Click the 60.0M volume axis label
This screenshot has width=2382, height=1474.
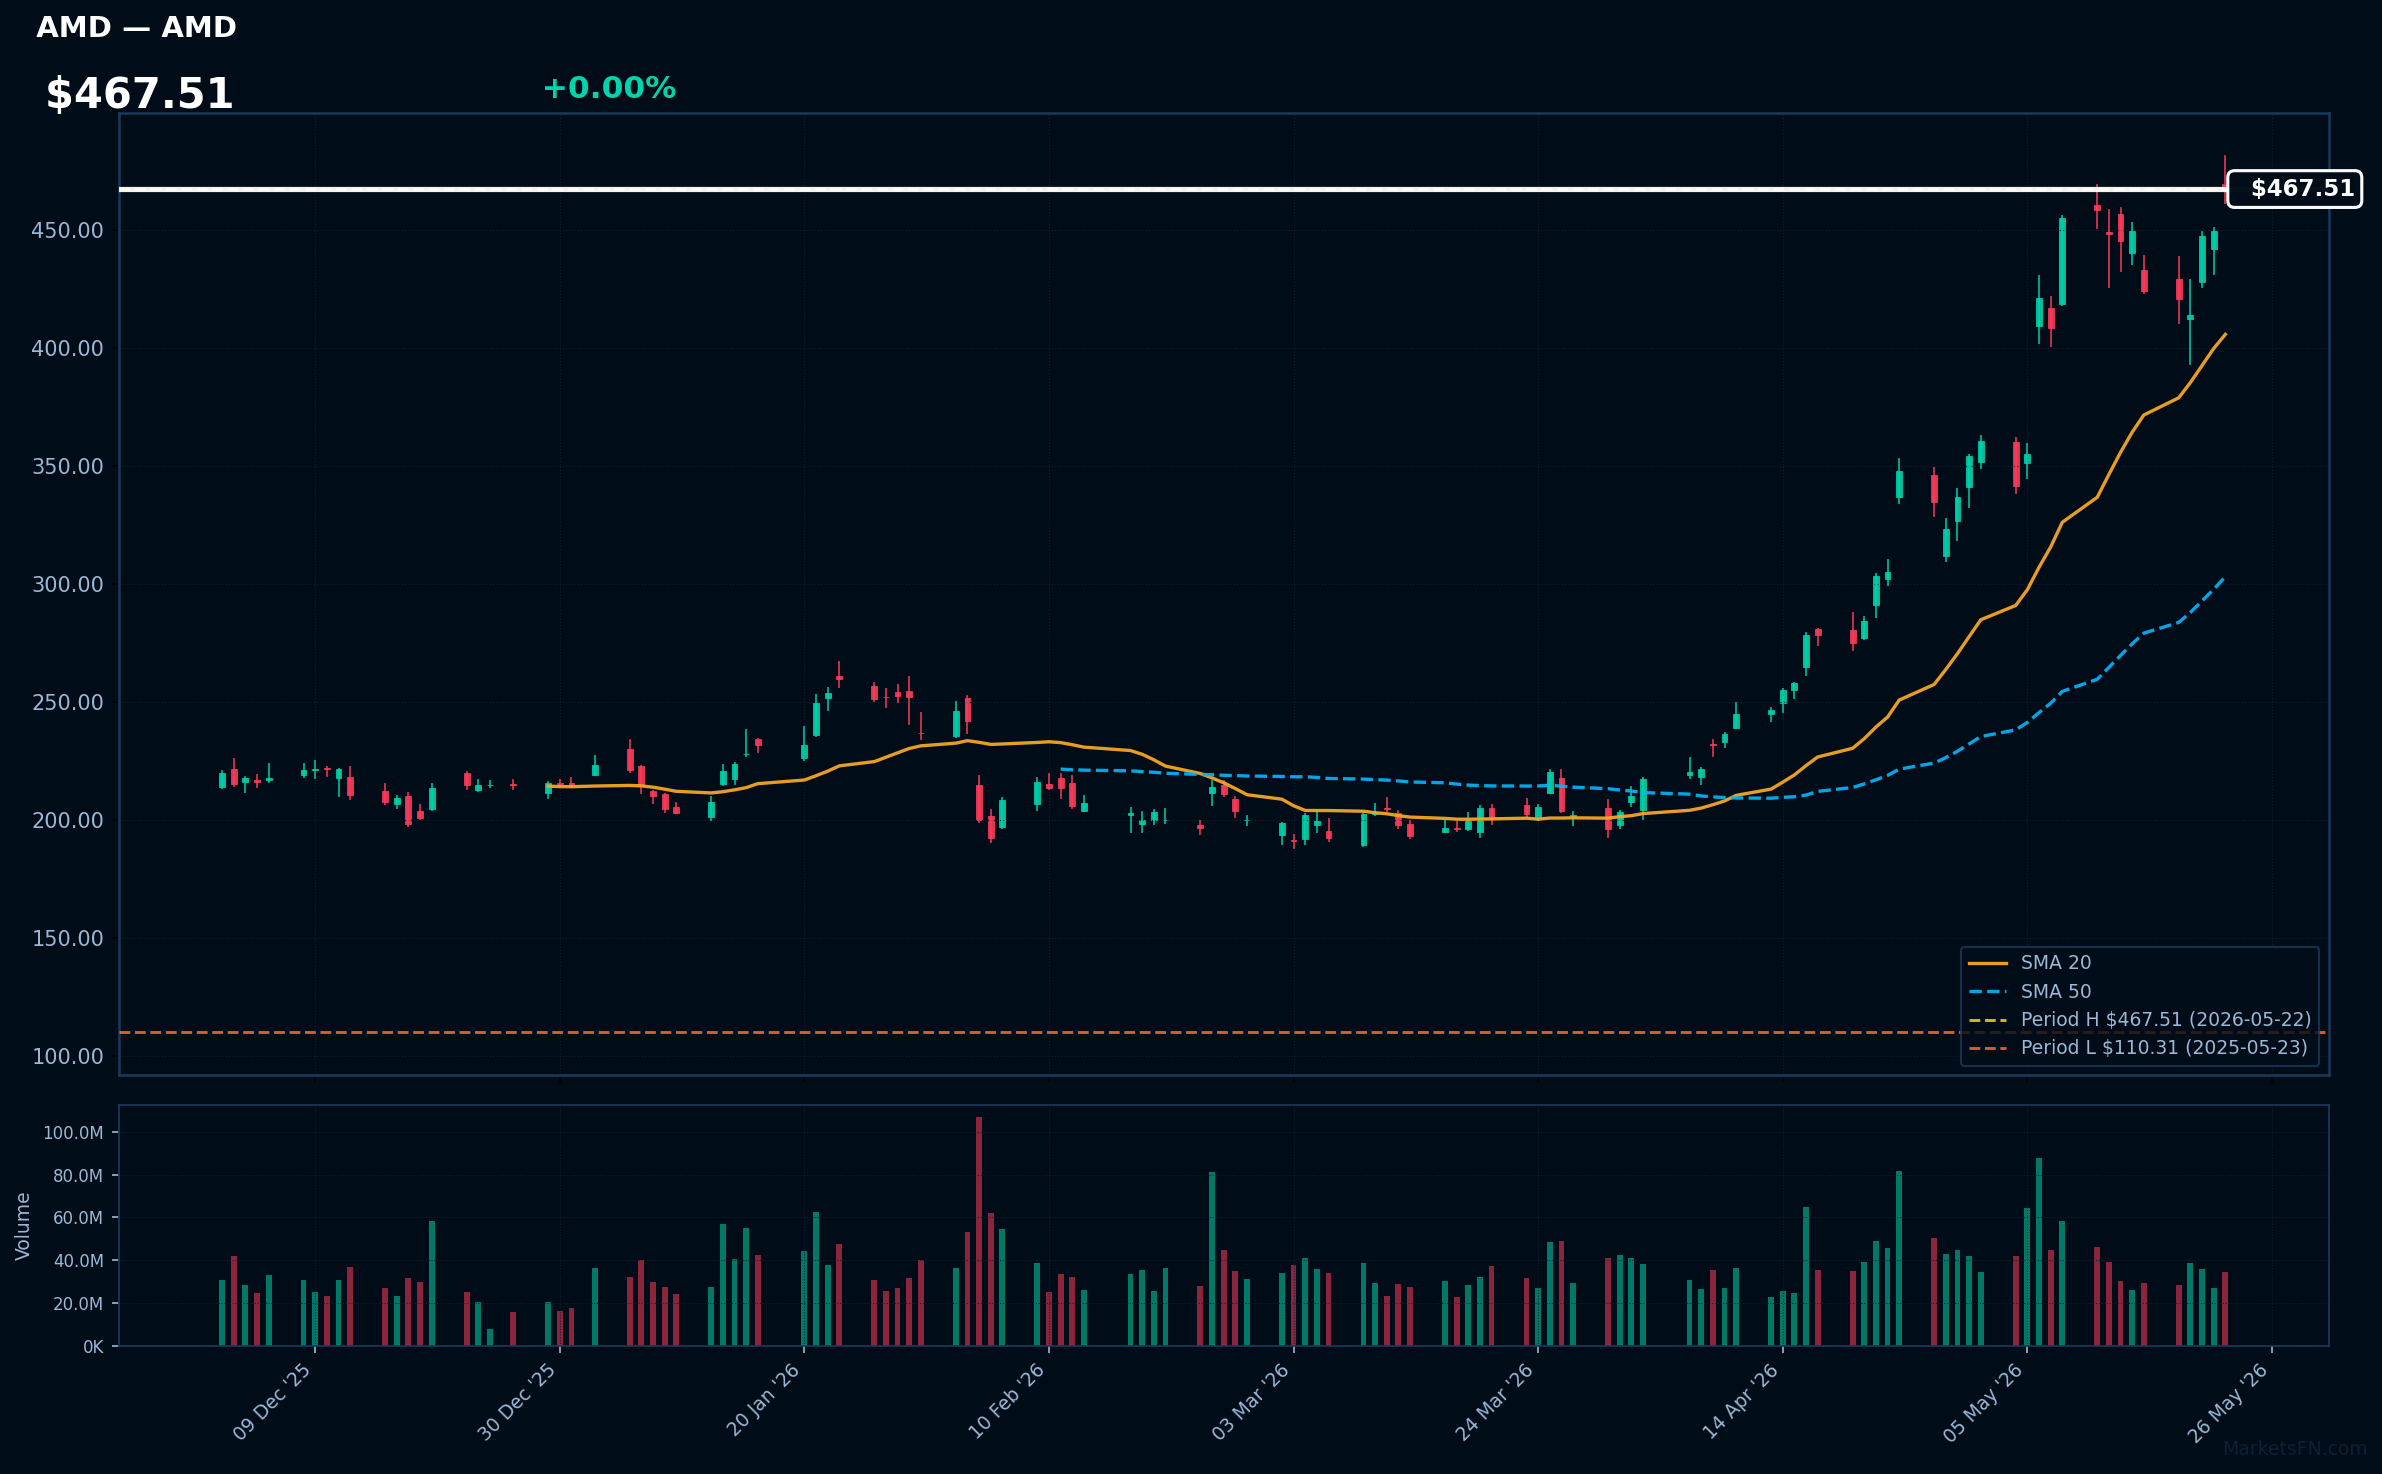(78, 1218)
